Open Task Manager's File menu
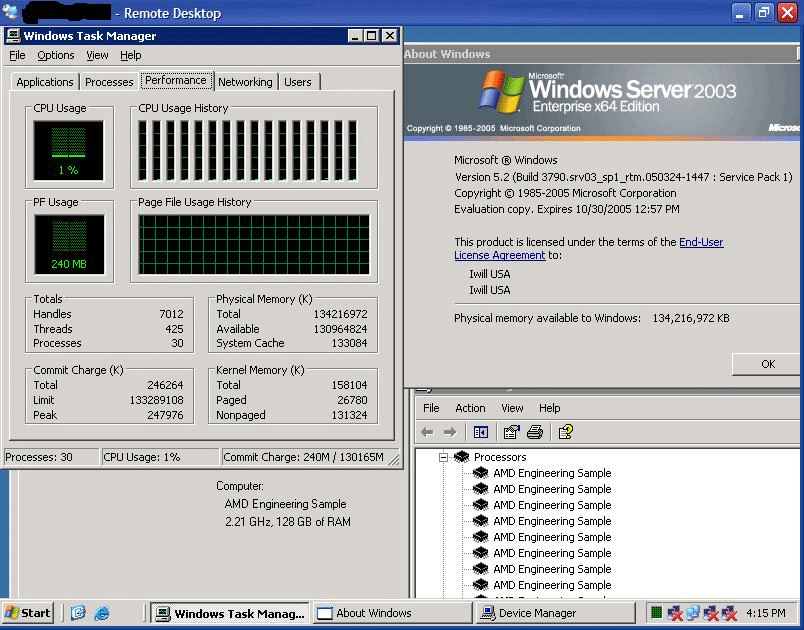Image resolution: width=804 pixels, height=630 pixels. tap(17, 55)
